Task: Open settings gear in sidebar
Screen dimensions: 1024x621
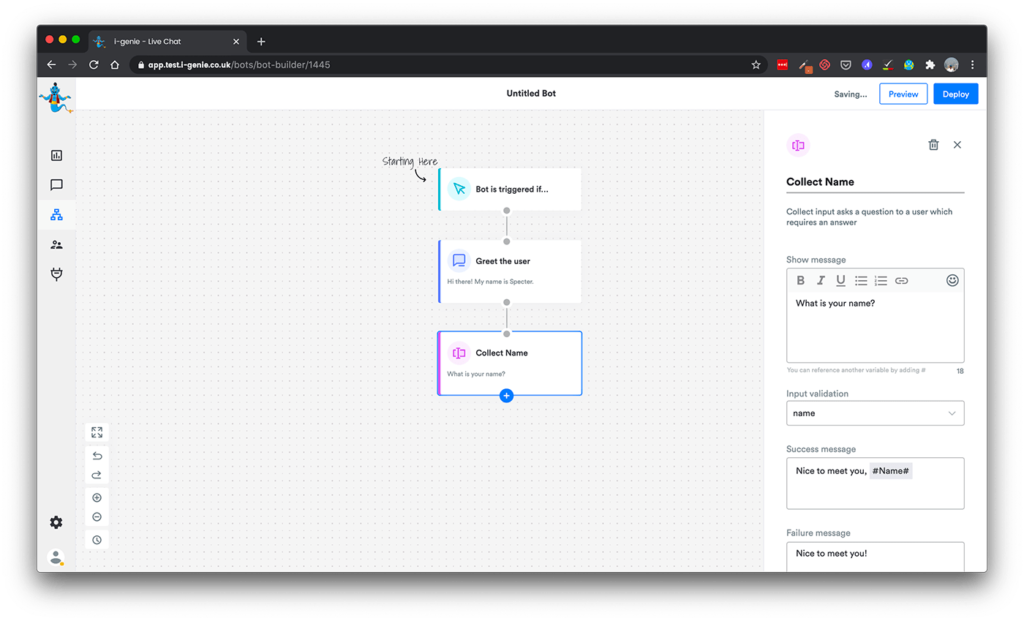Action: click(x=56, y=522)
